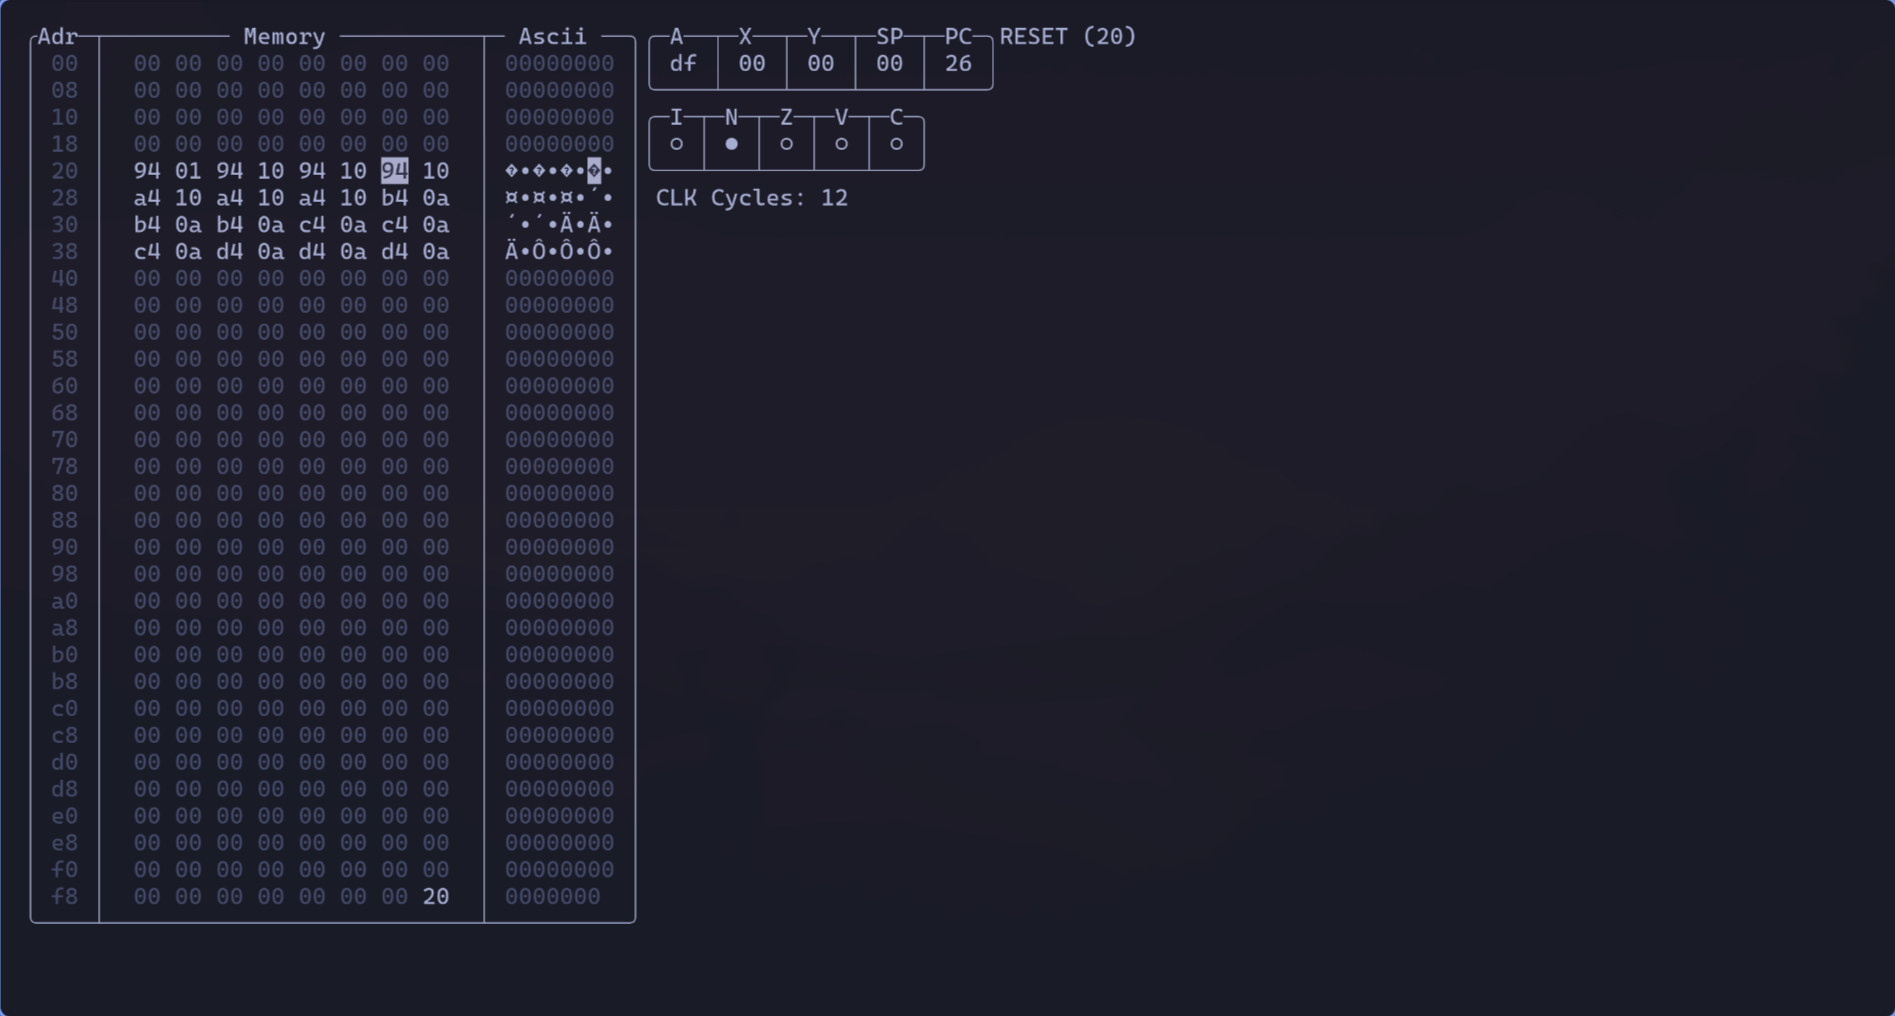Click the RESET (20) label
Viewport: 1895px width, 1016px height.
pyautogui.click(x=1068, y=37)
